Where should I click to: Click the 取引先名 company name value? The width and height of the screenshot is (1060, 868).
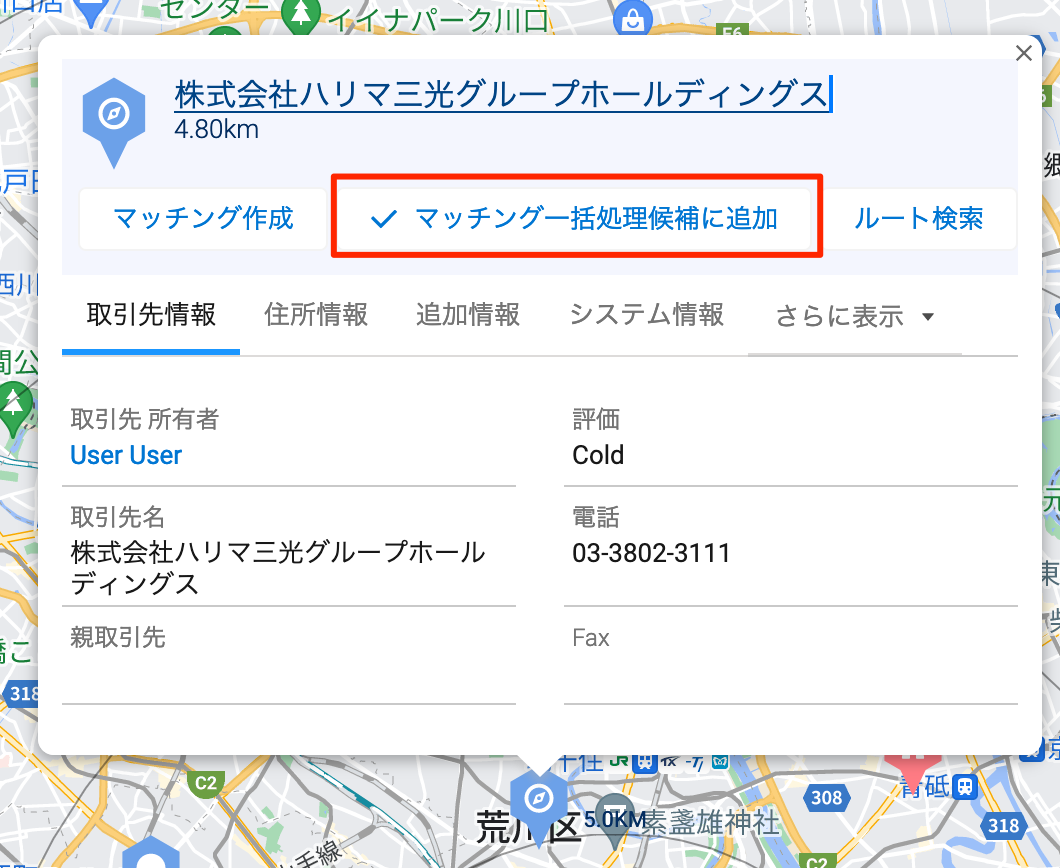[x=277, y=568]
